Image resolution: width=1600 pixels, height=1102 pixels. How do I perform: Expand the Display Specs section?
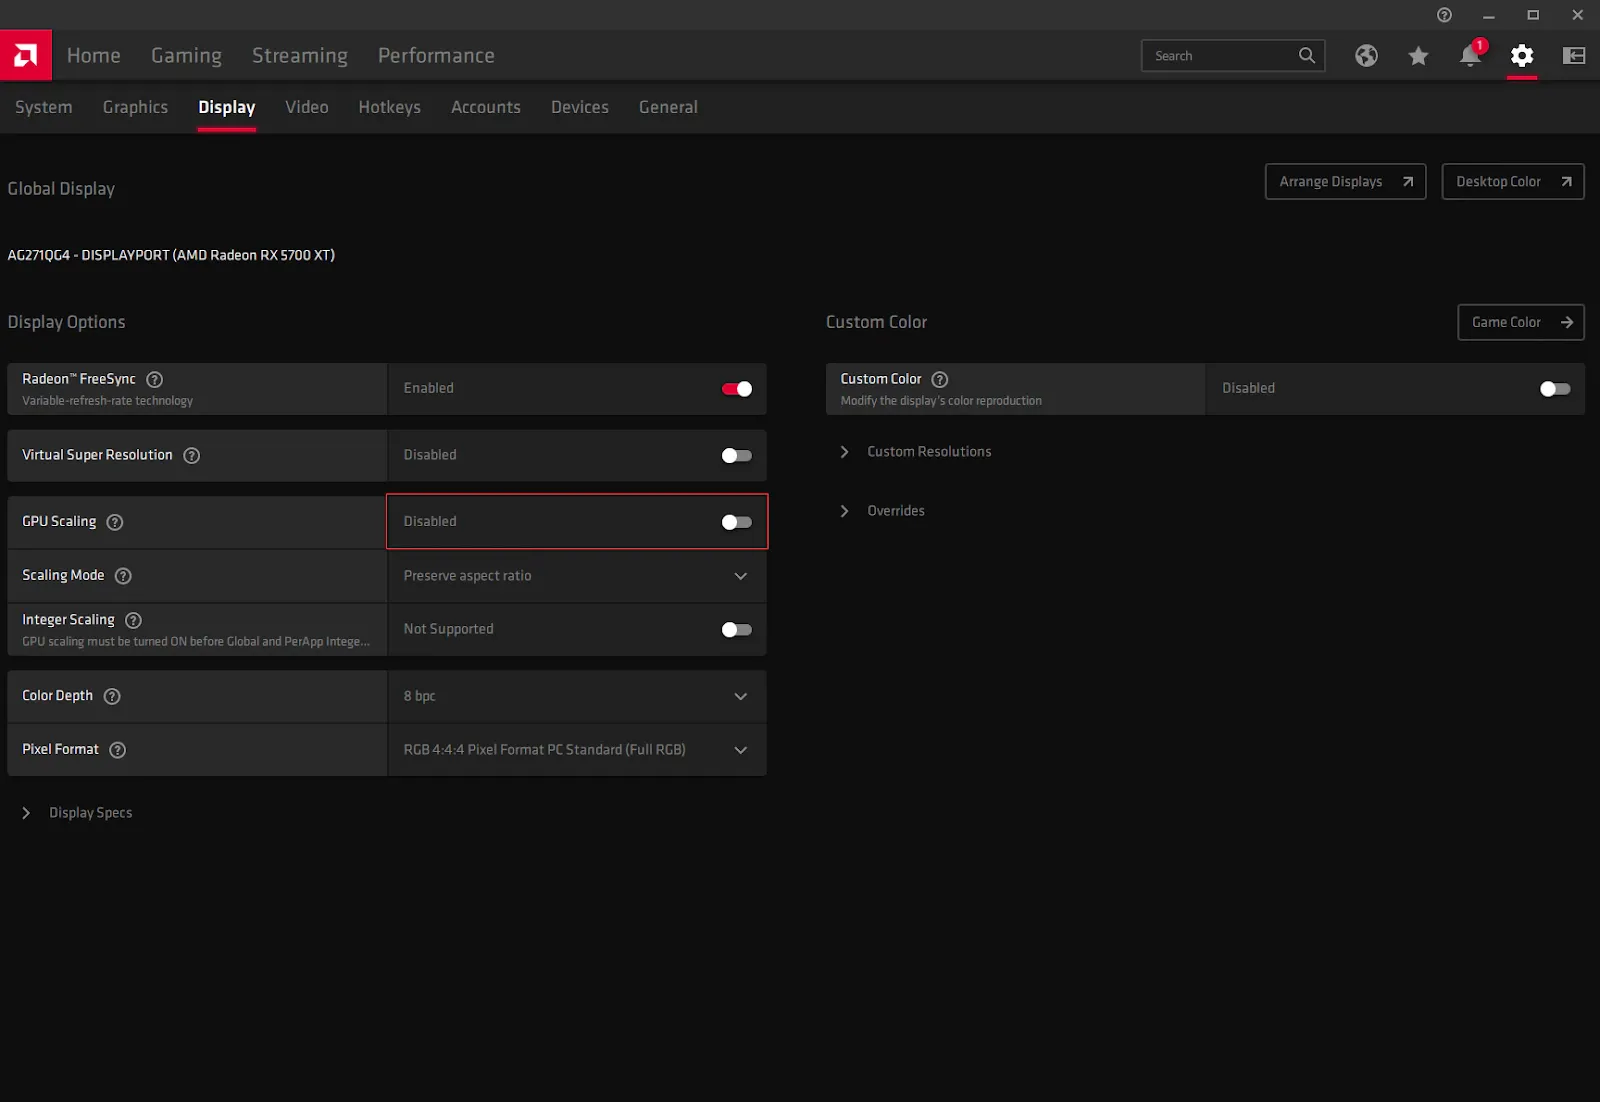click(90, 813)
